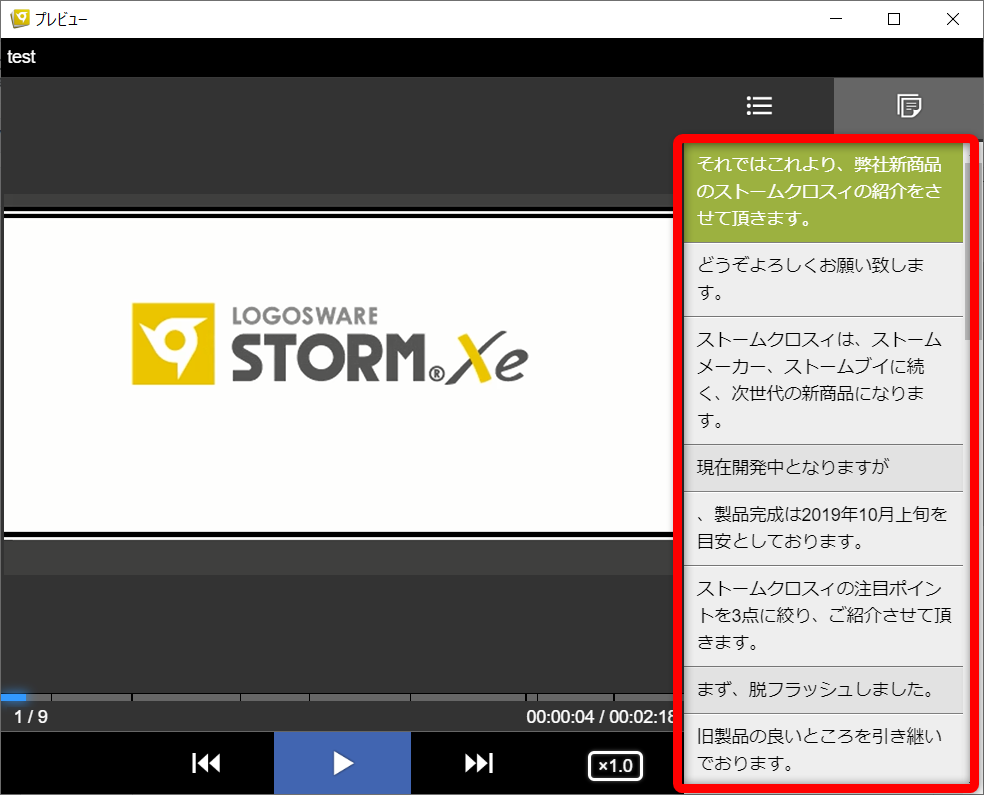Select the 現在開発中となりますが transcript line
This screenshot has height=795, width=984.
(x=822, y=467)
